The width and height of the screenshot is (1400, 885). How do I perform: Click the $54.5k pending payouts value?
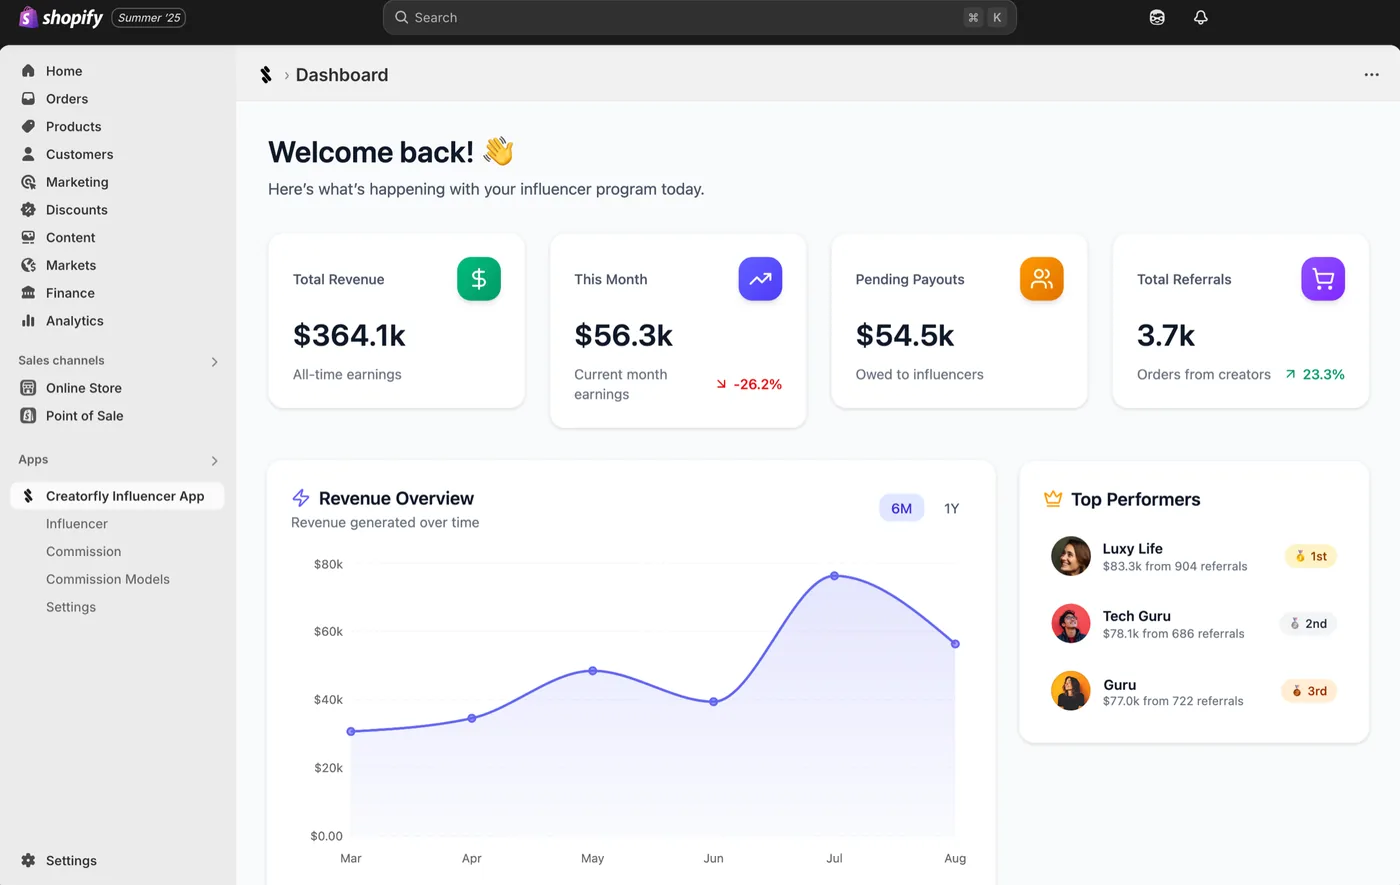click(905, 335)
